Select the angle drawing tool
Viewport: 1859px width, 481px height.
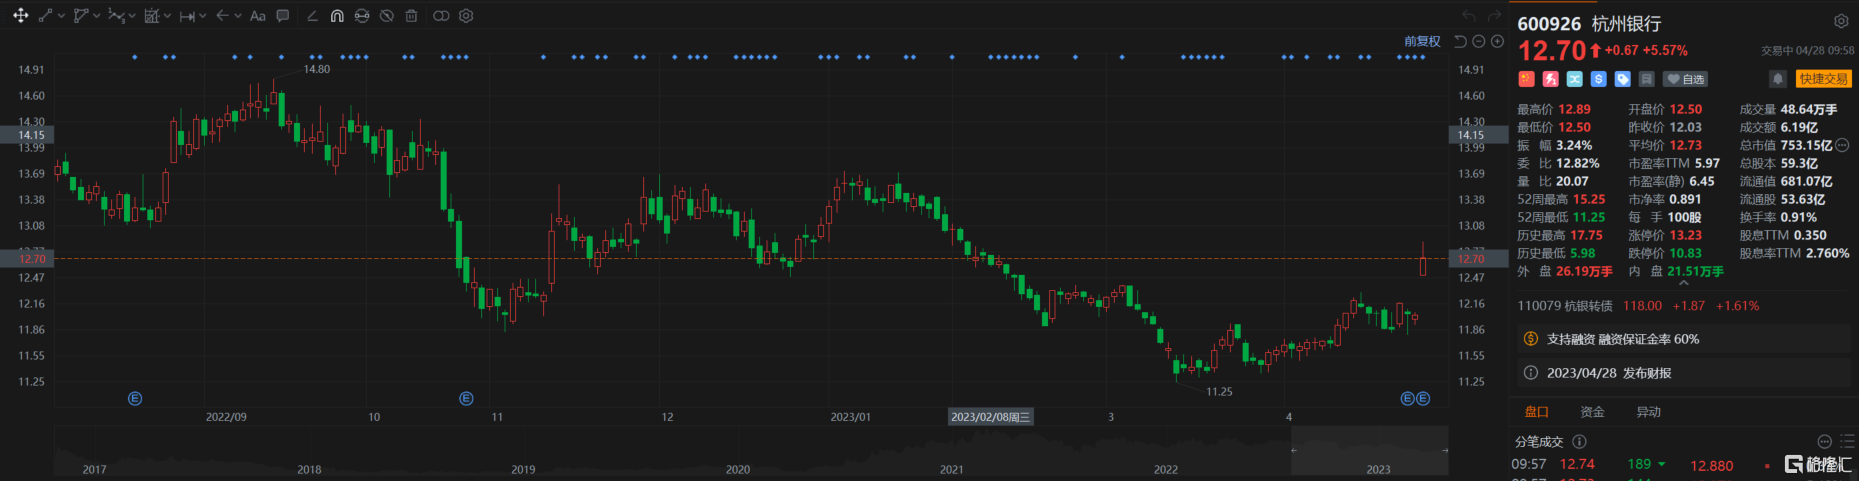(x=312, y=16)
